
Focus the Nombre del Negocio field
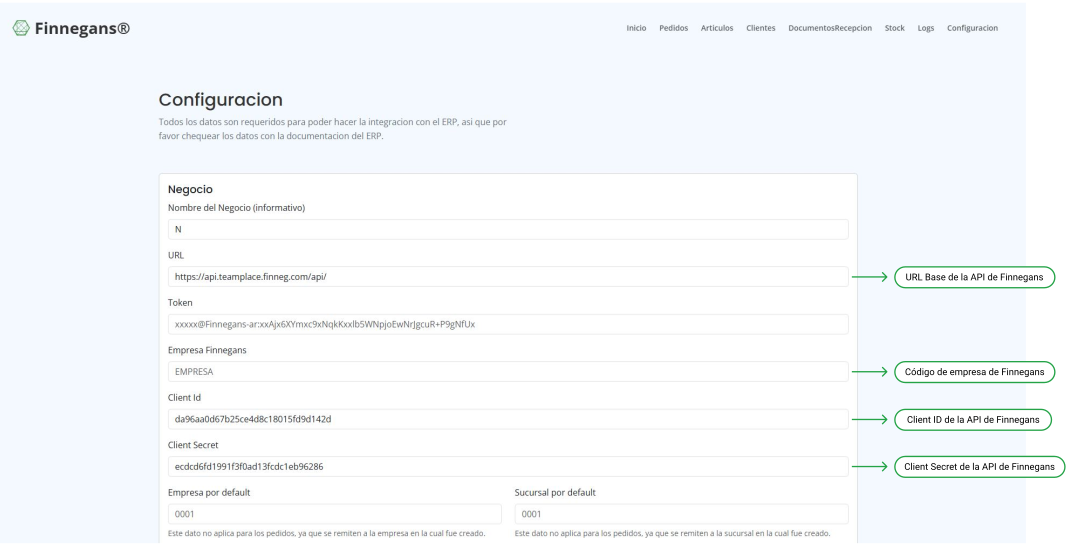(508, 230)
